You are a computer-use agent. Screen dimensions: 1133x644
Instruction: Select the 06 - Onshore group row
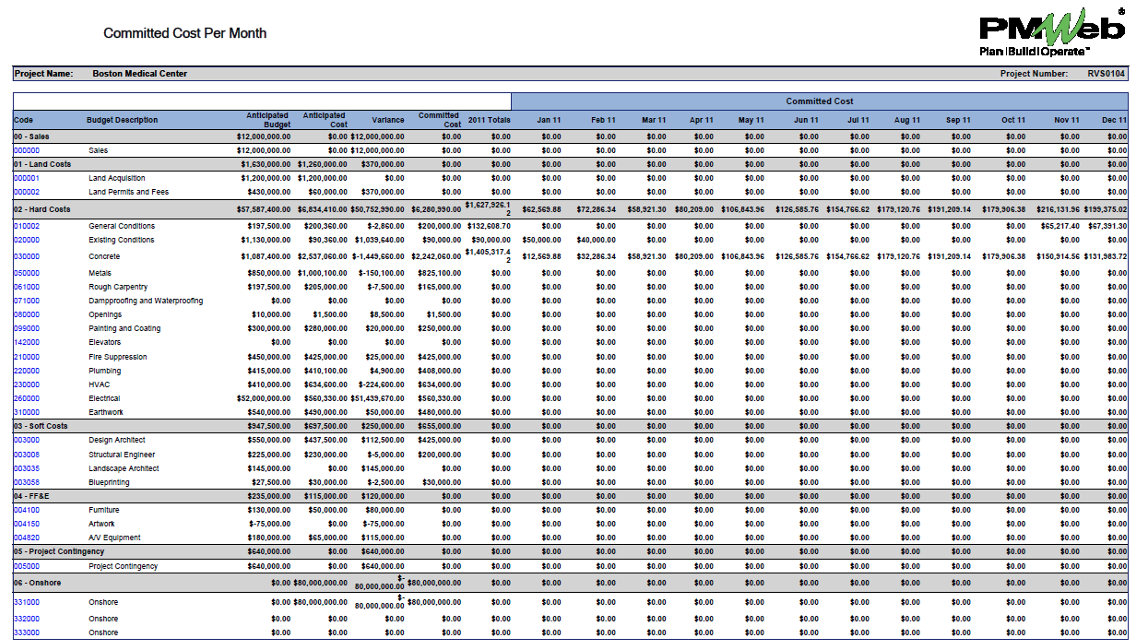coord(570,583)
